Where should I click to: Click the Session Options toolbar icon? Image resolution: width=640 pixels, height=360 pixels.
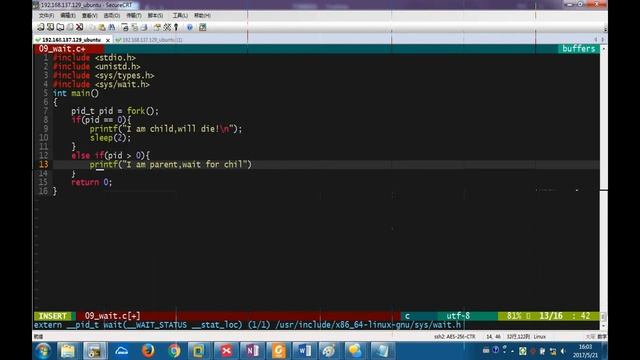pos(157,27)
